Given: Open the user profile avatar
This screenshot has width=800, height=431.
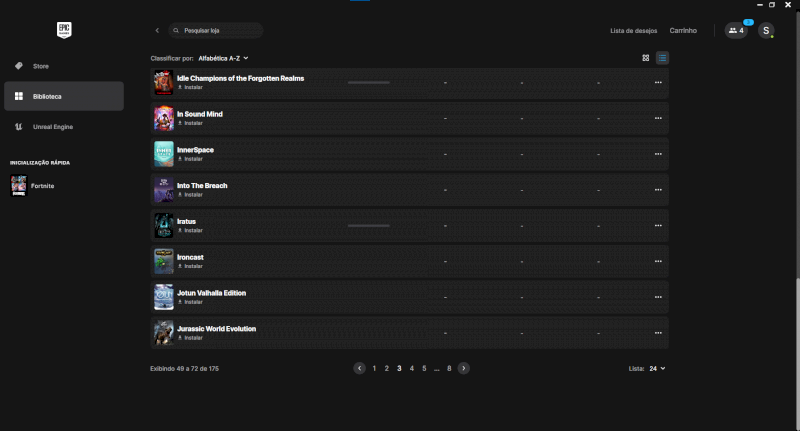Looking at the screenshot, I should pos(766,31).
